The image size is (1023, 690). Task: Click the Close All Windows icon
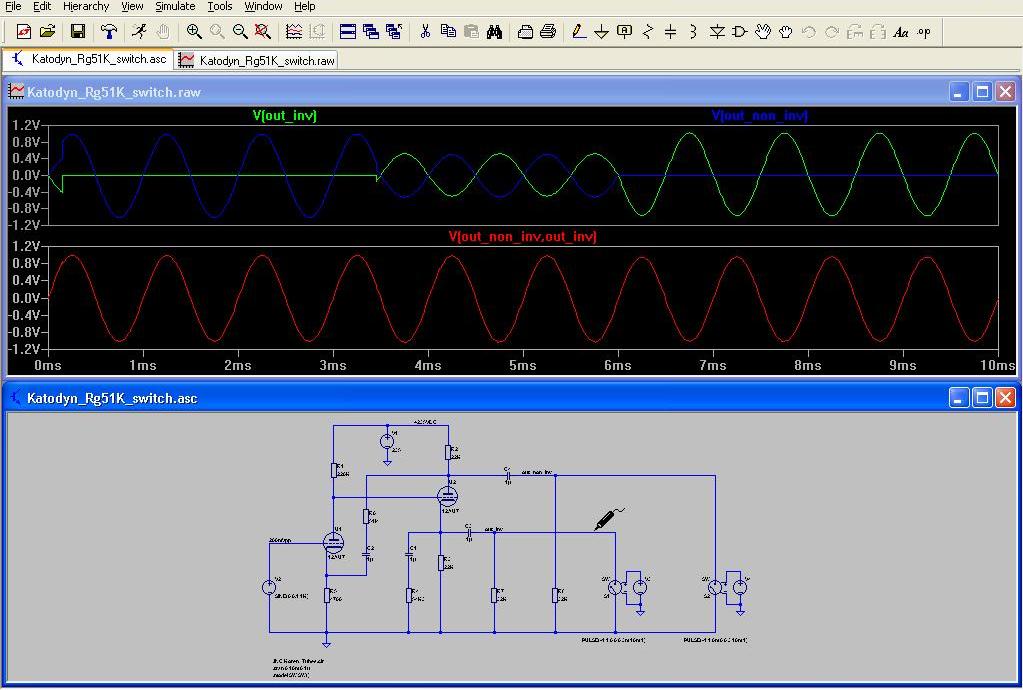[393, 31]
